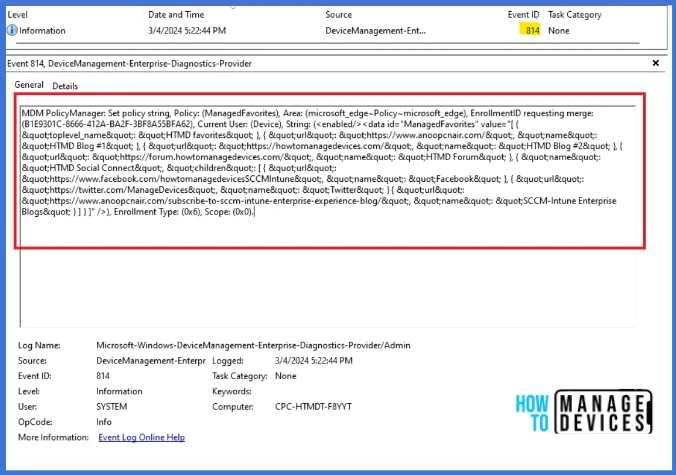Click the Source value DeviceManagement-Enterpr in details

click(x=150, y=360)
